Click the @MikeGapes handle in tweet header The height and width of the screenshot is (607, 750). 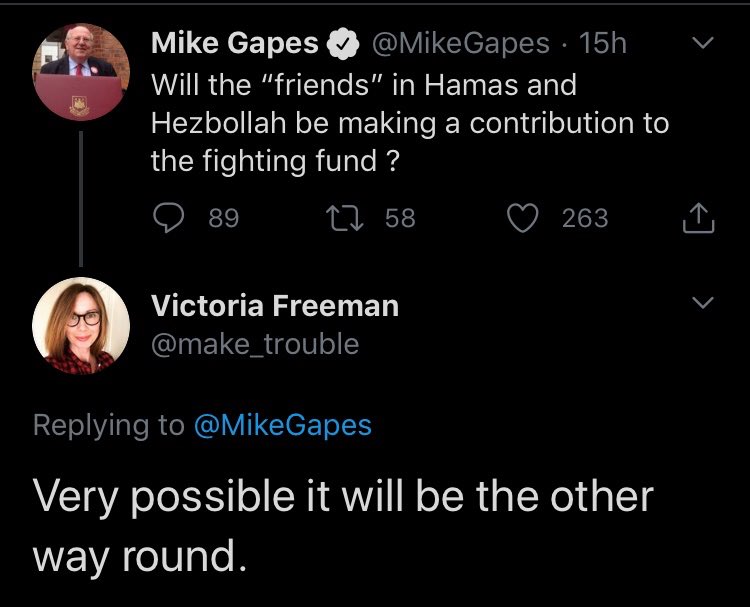click(461, 44)
